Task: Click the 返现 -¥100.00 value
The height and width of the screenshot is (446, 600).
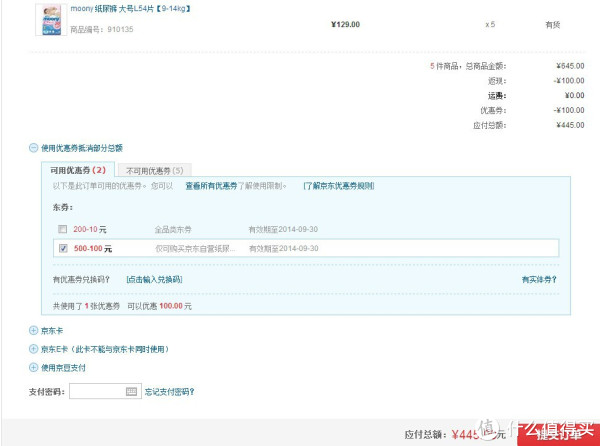Action: click(569, 81)
